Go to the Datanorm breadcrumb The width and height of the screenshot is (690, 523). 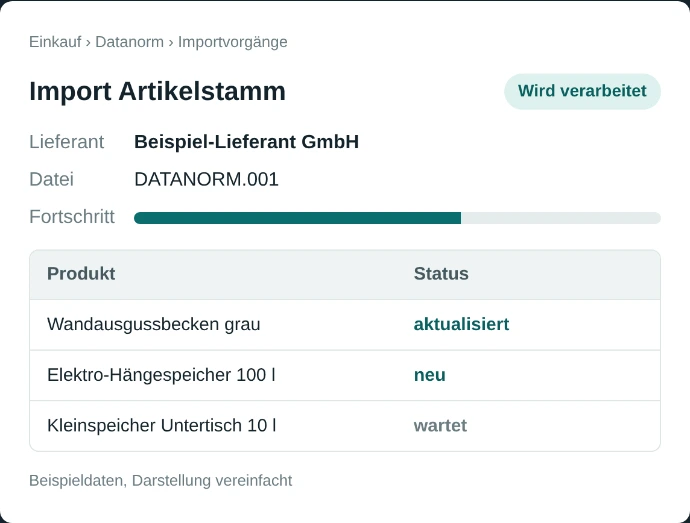(x=129, y=42)
